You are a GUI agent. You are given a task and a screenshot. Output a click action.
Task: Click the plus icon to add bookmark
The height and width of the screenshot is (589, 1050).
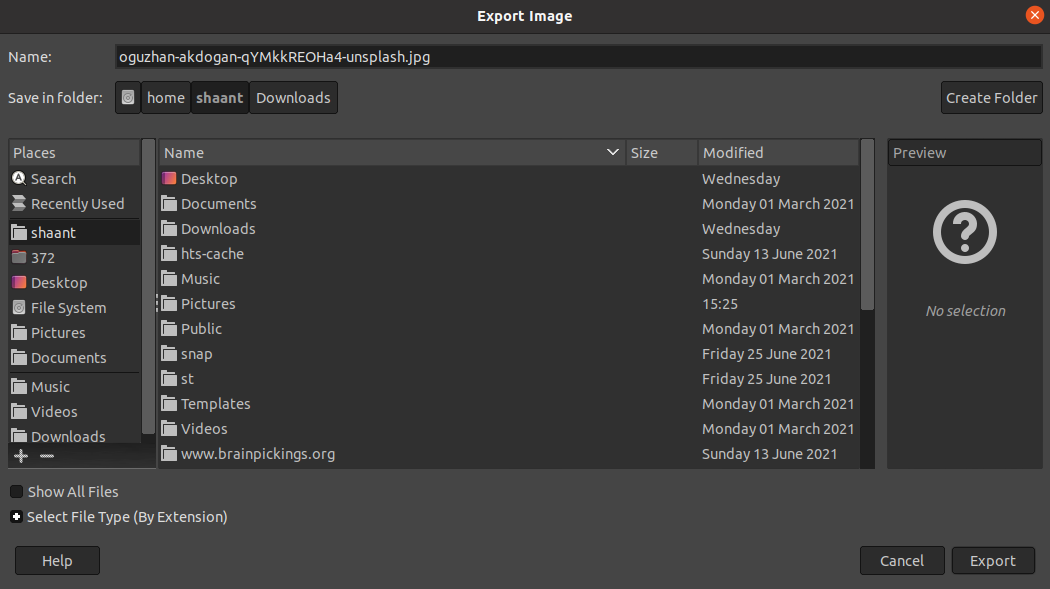tap(21, 456)
